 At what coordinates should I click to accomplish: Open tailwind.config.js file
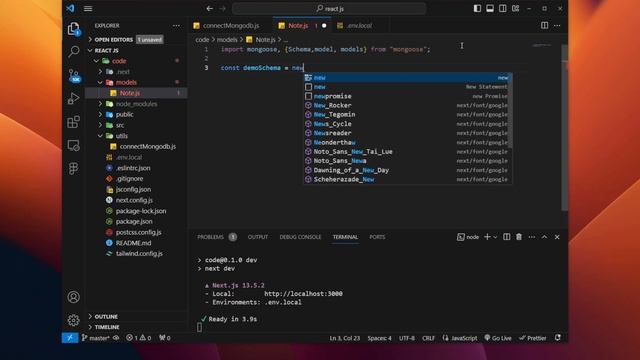[136, 253]
